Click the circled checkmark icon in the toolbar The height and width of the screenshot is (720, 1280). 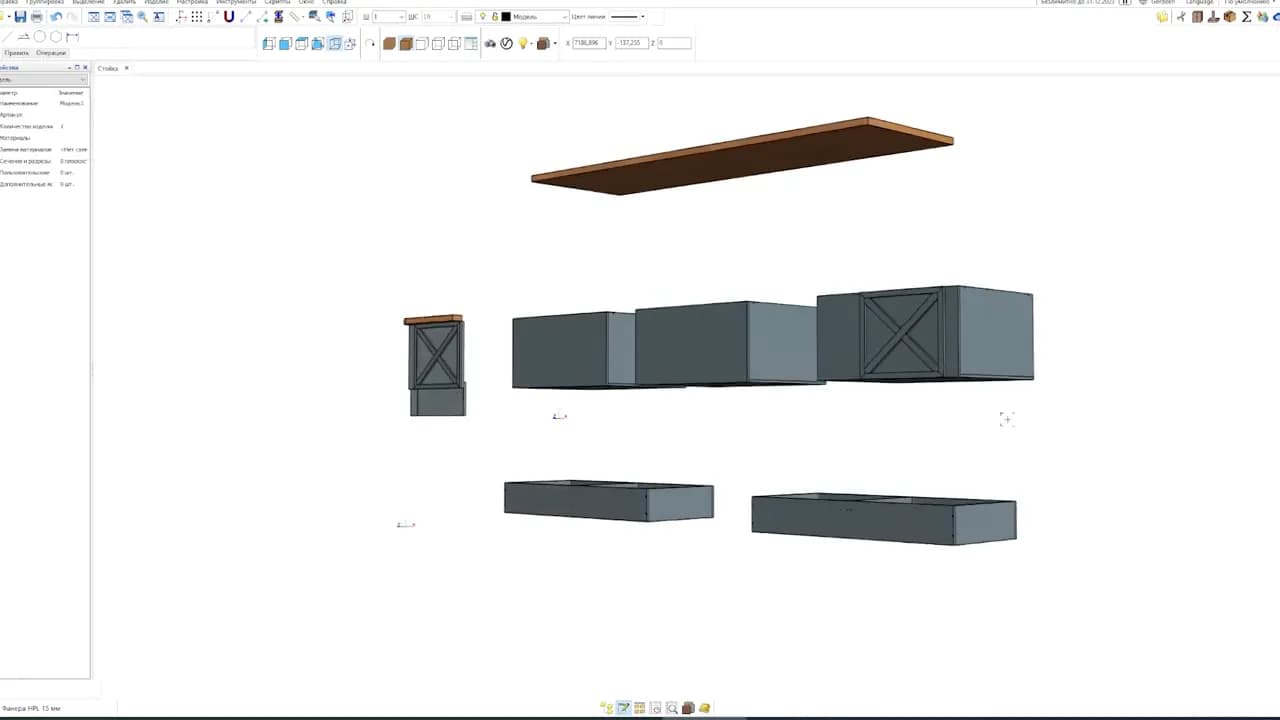(x=506, y=44)
